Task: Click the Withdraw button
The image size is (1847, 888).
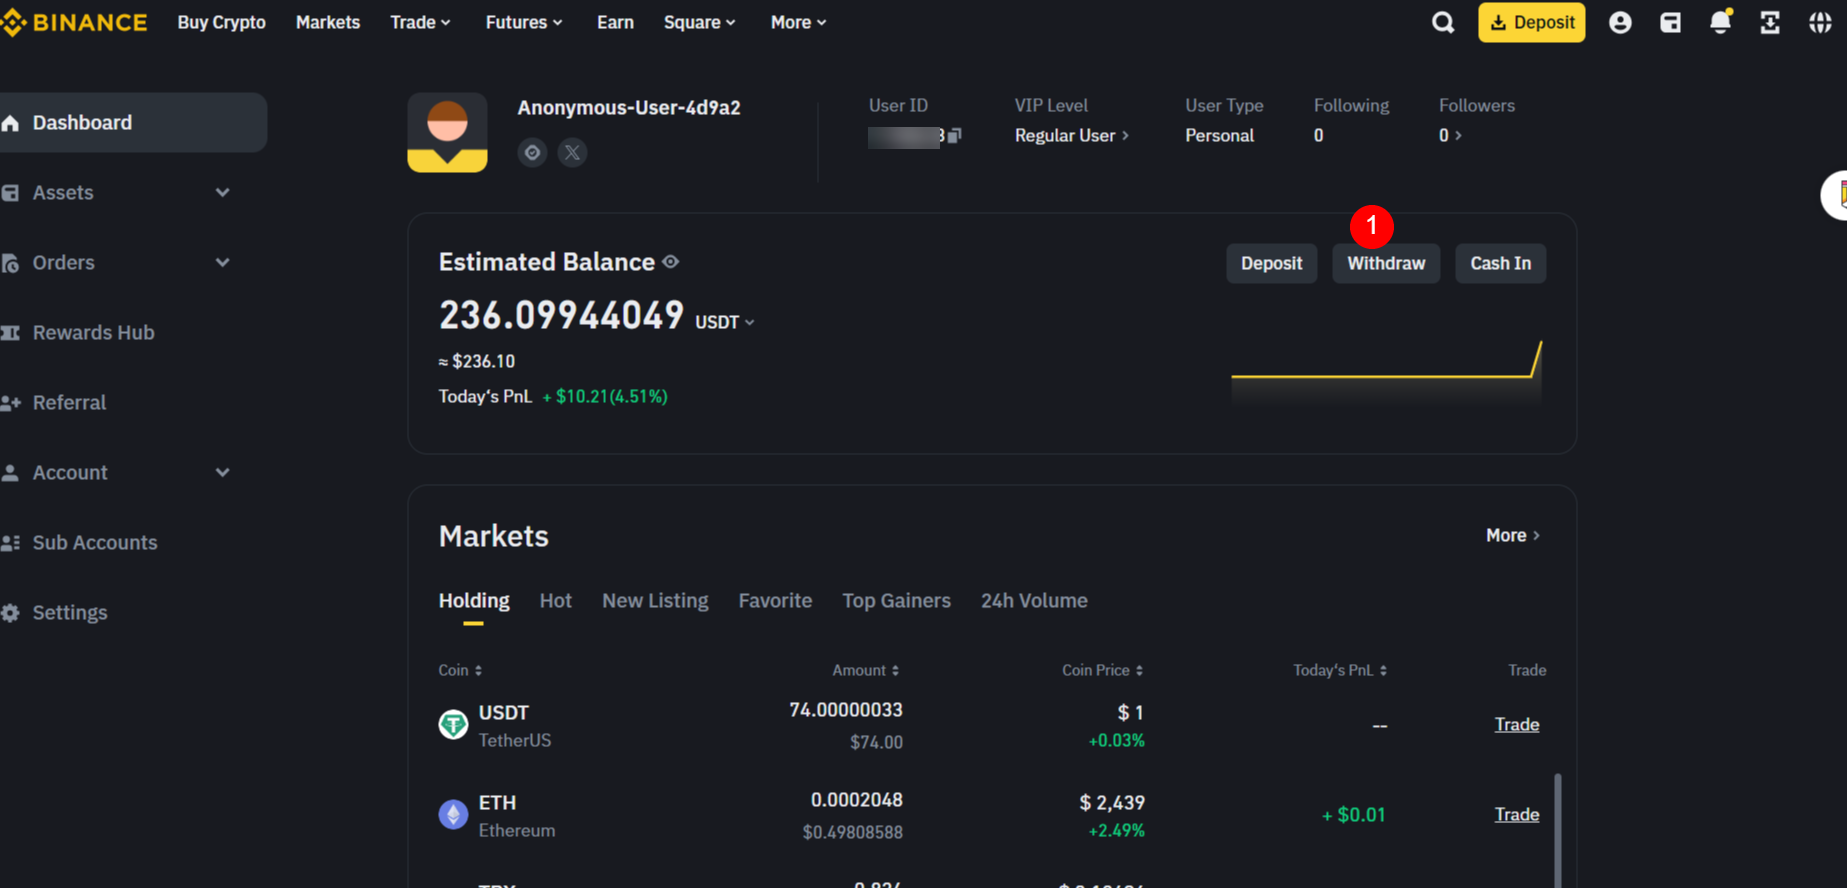Action: coord(1386,263)
